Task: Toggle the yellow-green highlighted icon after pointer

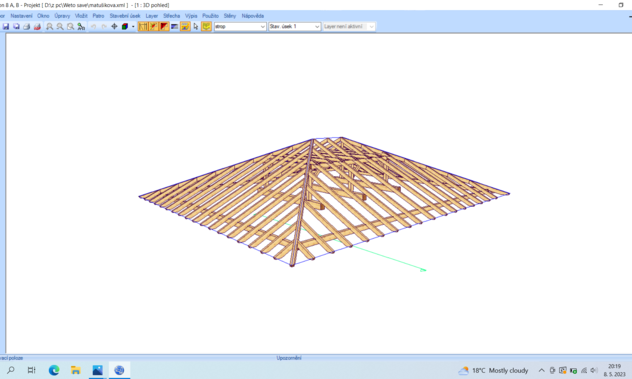Action: 206,27
